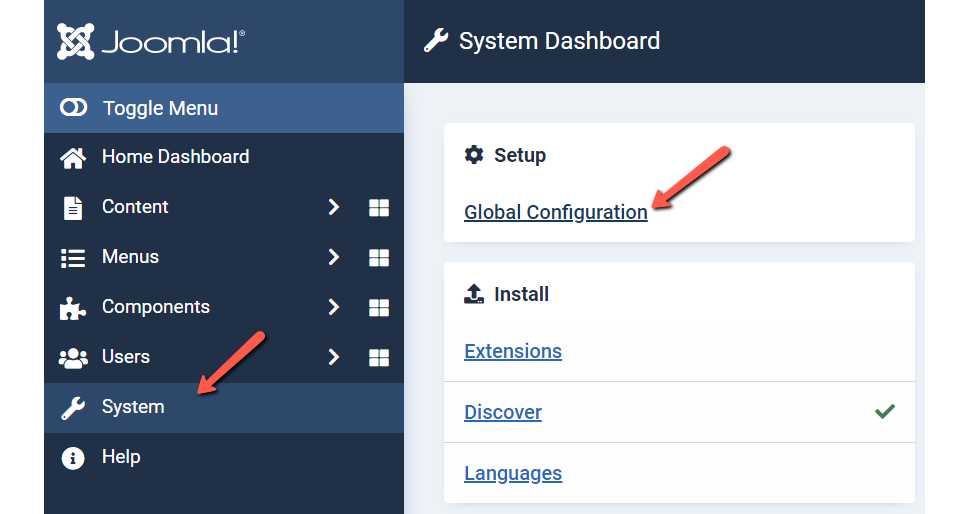
Task: Open the Discover link
Action: point(503,413)
